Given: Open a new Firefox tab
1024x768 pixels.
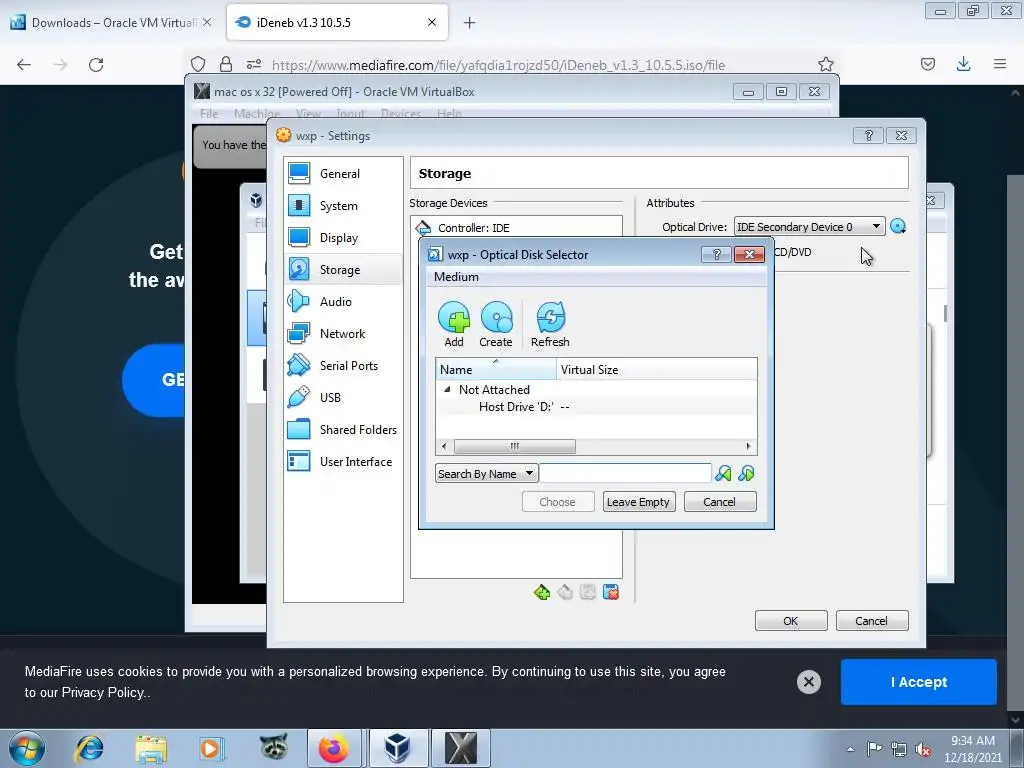Looking at the screenshot, I should click(x=470, y=23).
